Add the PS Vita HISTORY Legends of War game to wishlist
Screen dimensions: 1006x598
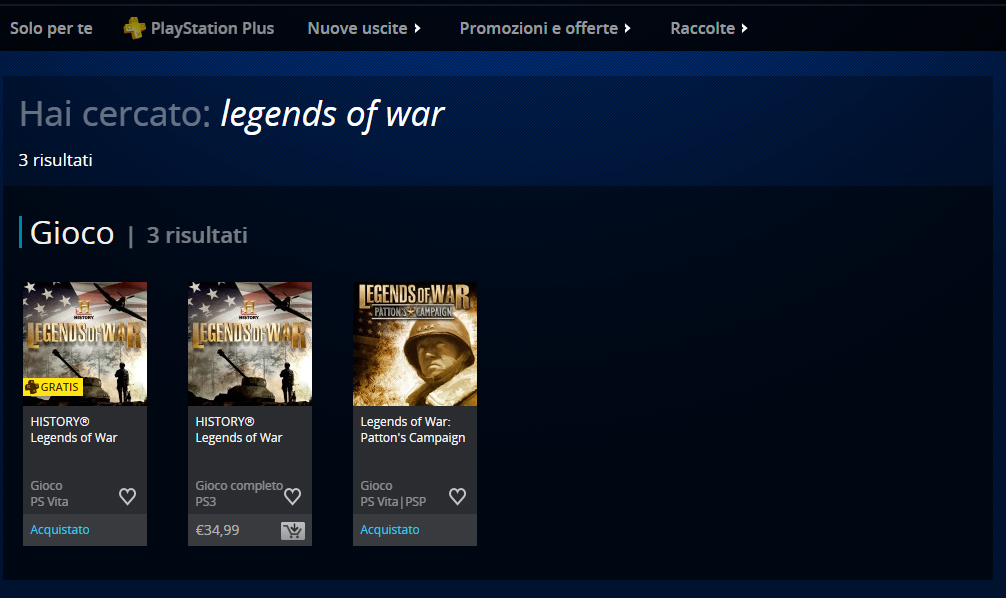[128, 496]
